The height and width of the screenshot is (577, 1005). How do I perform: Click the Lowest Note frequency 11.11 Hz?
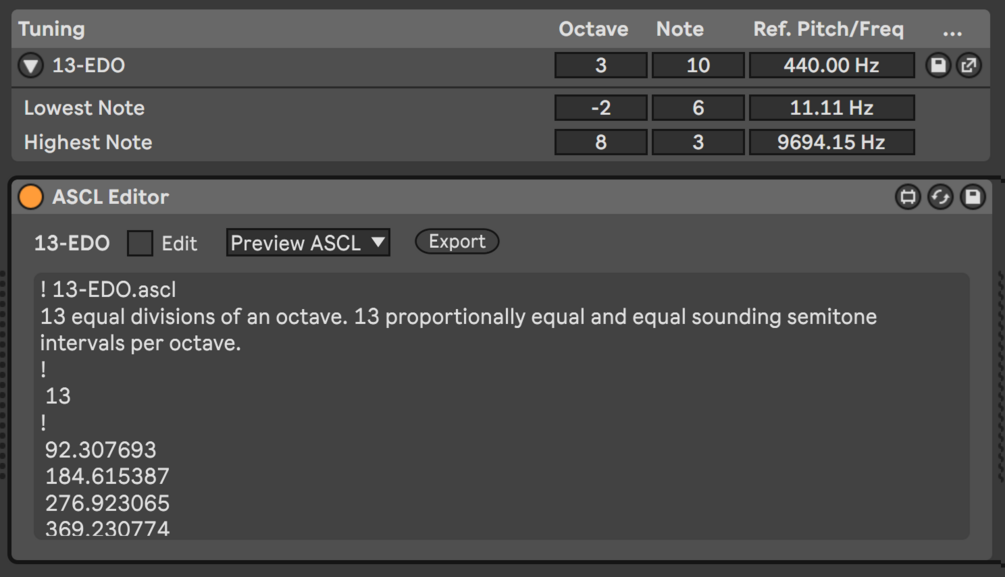click(x=831, y=108)
